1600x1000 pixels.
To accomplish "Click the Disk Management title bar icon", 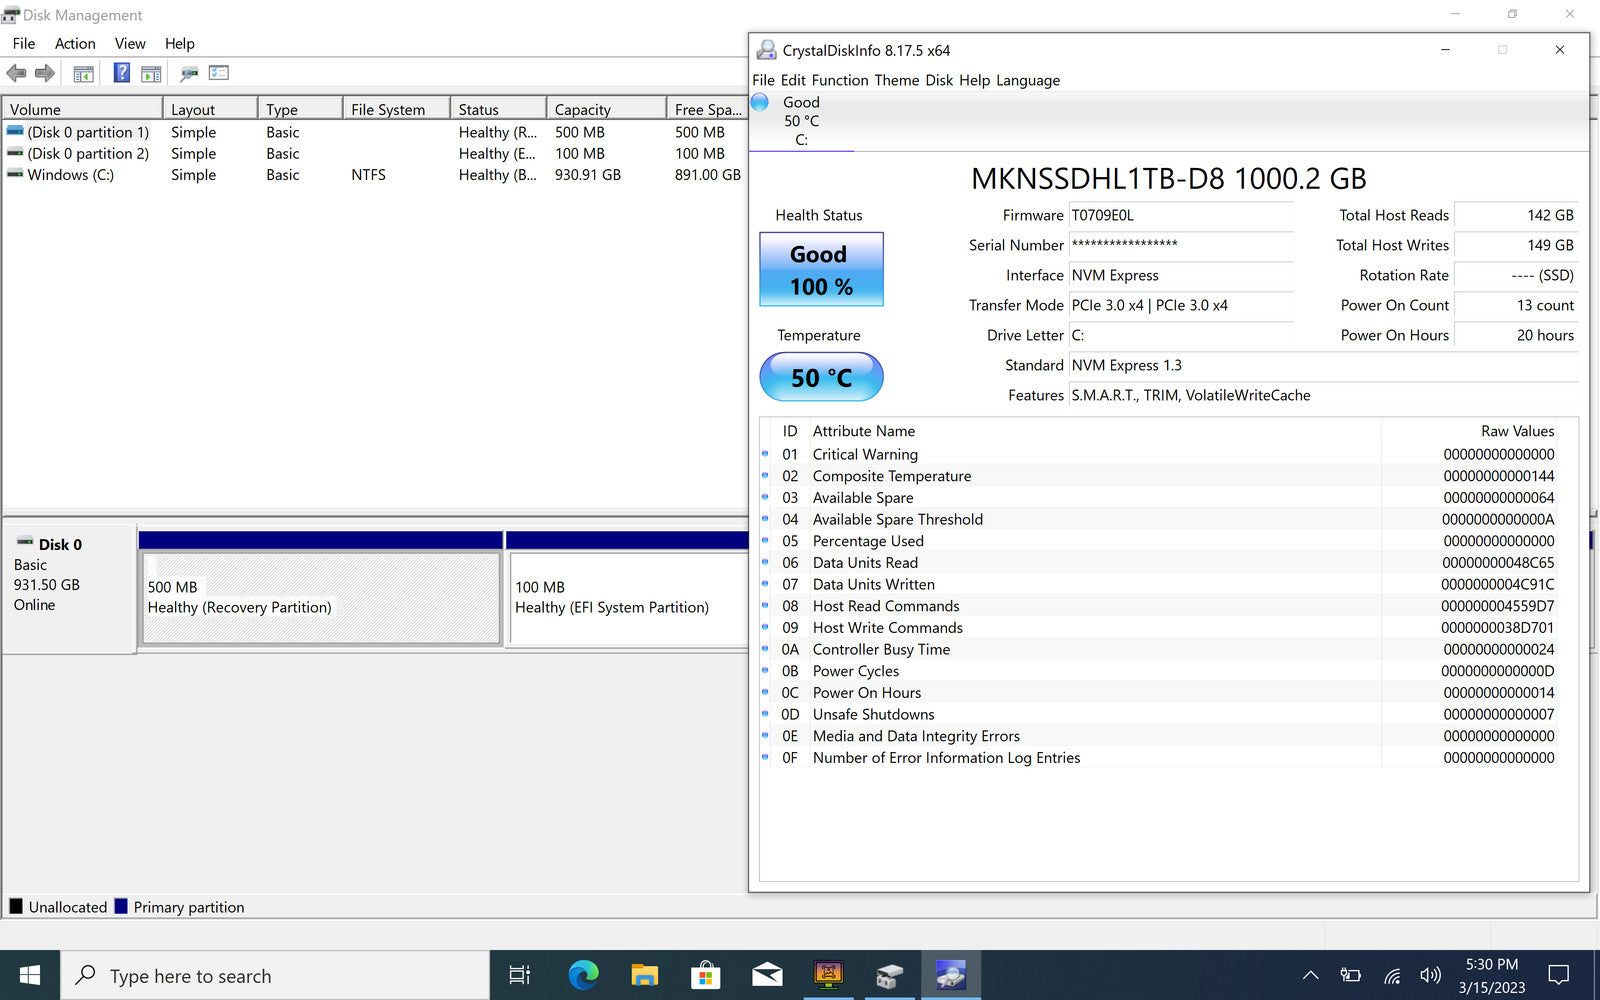I will (x=11, y=15).
